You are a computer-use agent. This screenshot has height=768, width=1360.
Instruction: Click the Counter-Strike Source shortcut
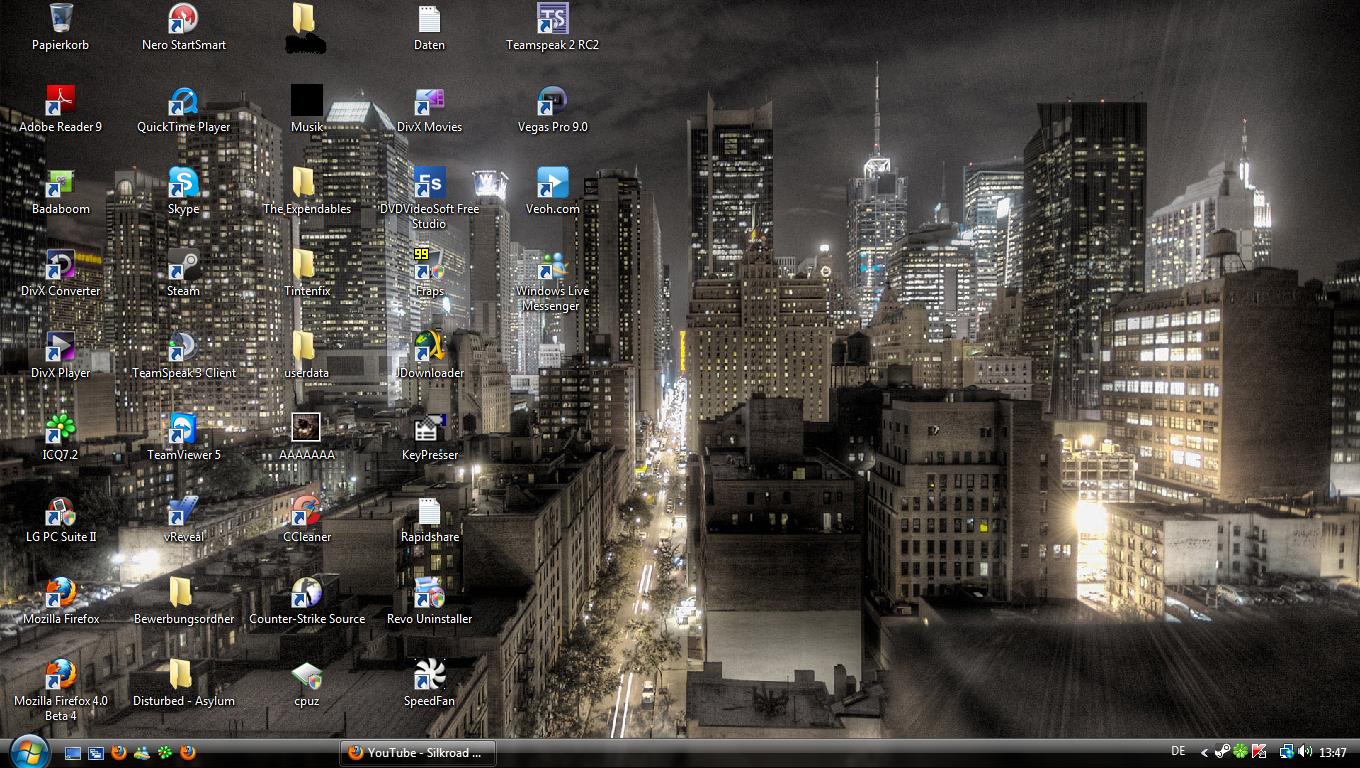306,593
